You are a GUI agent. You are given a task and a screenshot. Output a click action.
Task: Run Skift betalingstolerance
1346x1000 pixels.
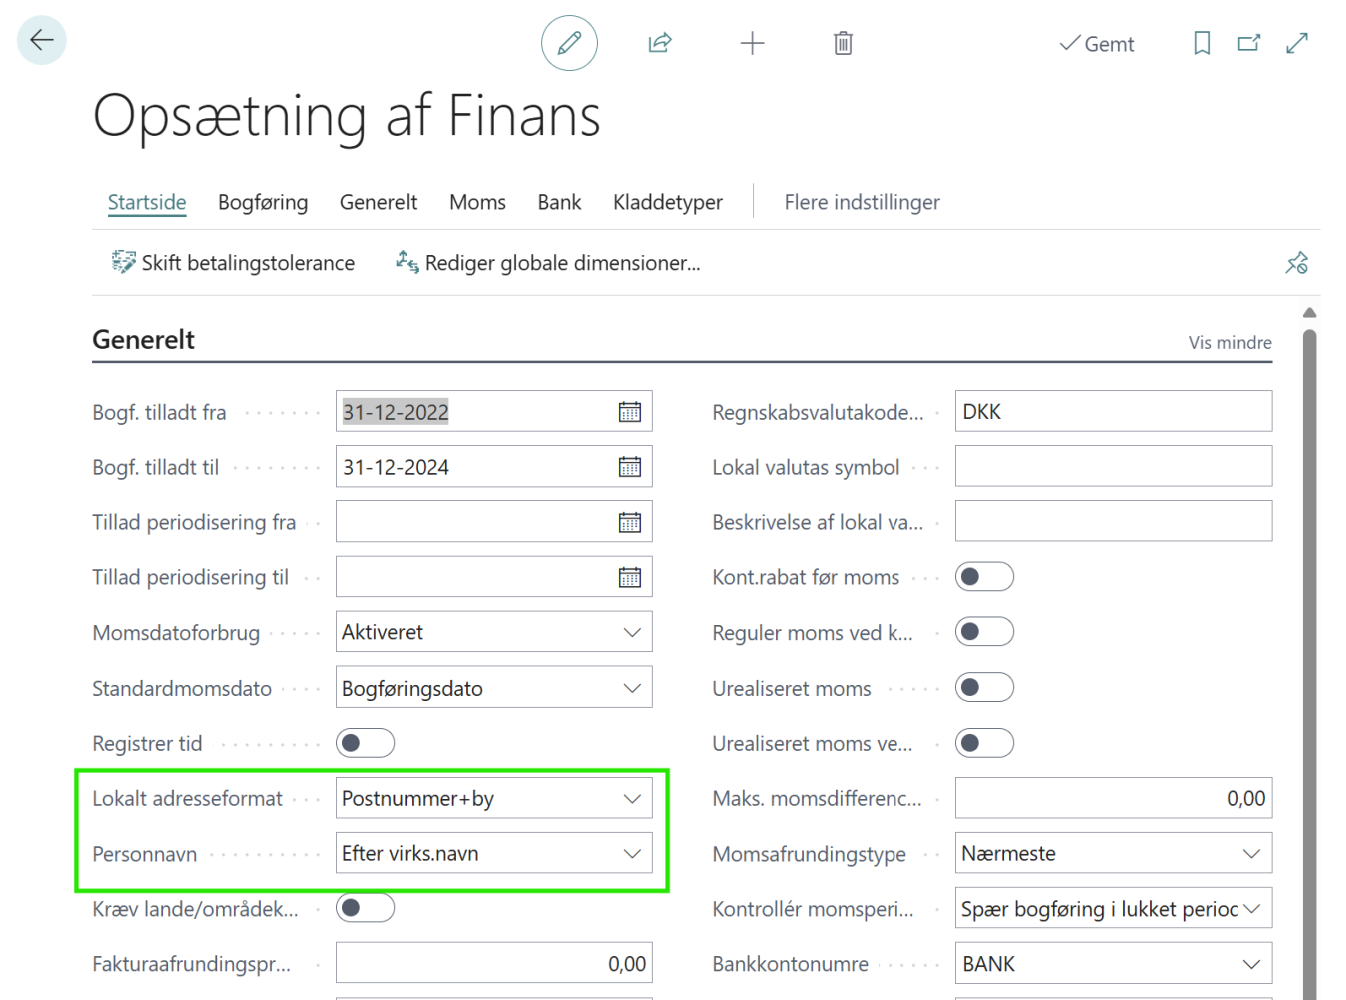[234, 262]
